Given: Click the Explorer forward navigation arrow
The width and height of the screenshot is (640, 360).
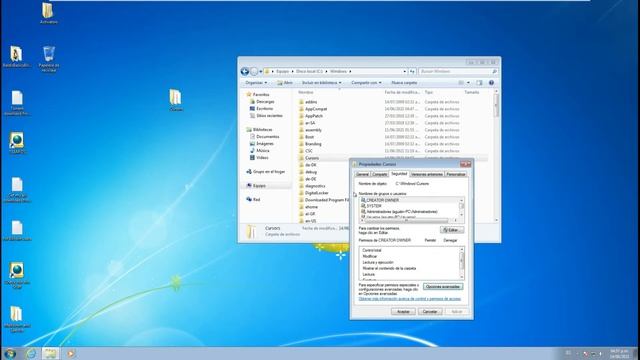Looking at the screenshot, I should pyautogui.click(x=254, y=71).
